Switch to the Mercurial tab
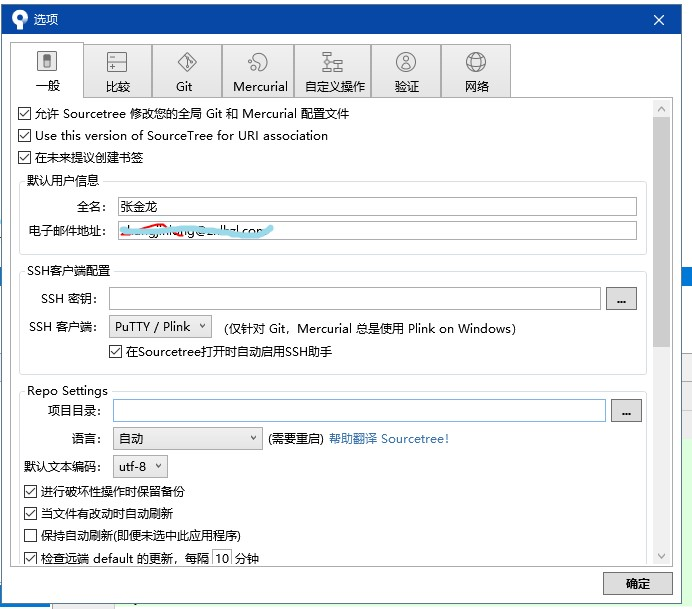This screenshot has width=692, height=609. [x=258, y=71]
